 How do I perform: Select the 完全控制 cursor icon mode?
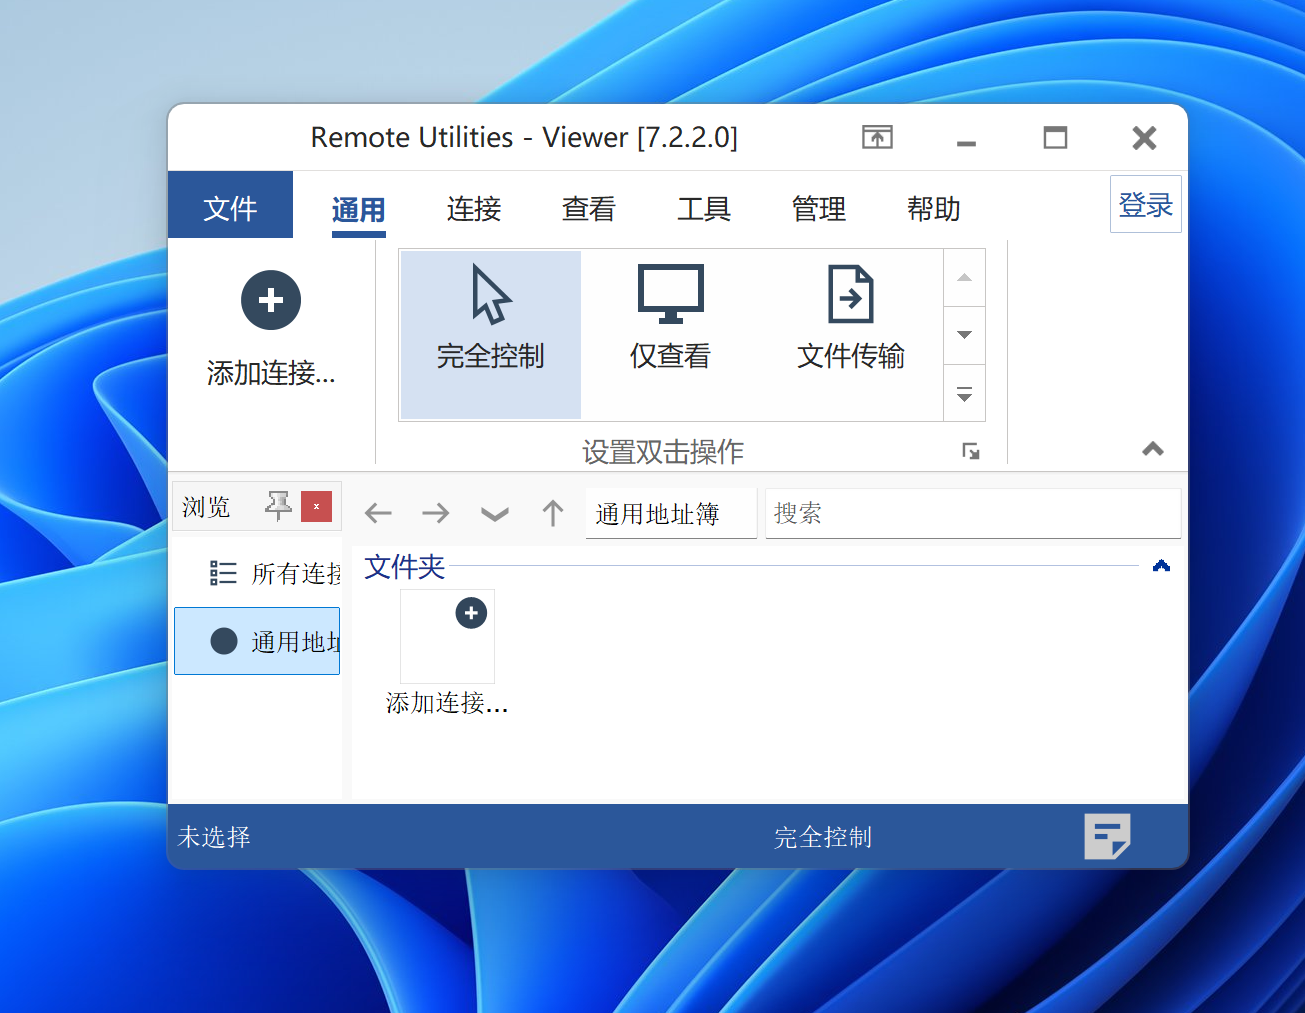pos(490,334)
